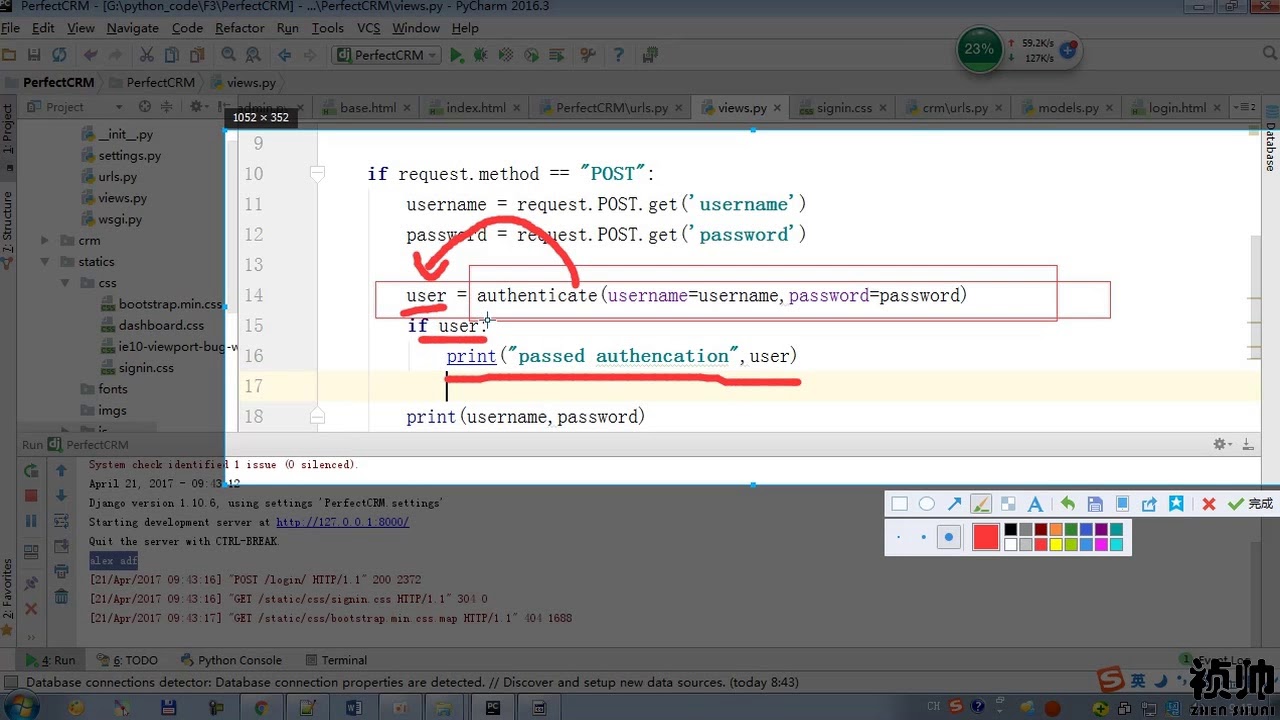Expand the crm folder in project tree
This screenshot has height=720, width=1280.
click(45, 240)
